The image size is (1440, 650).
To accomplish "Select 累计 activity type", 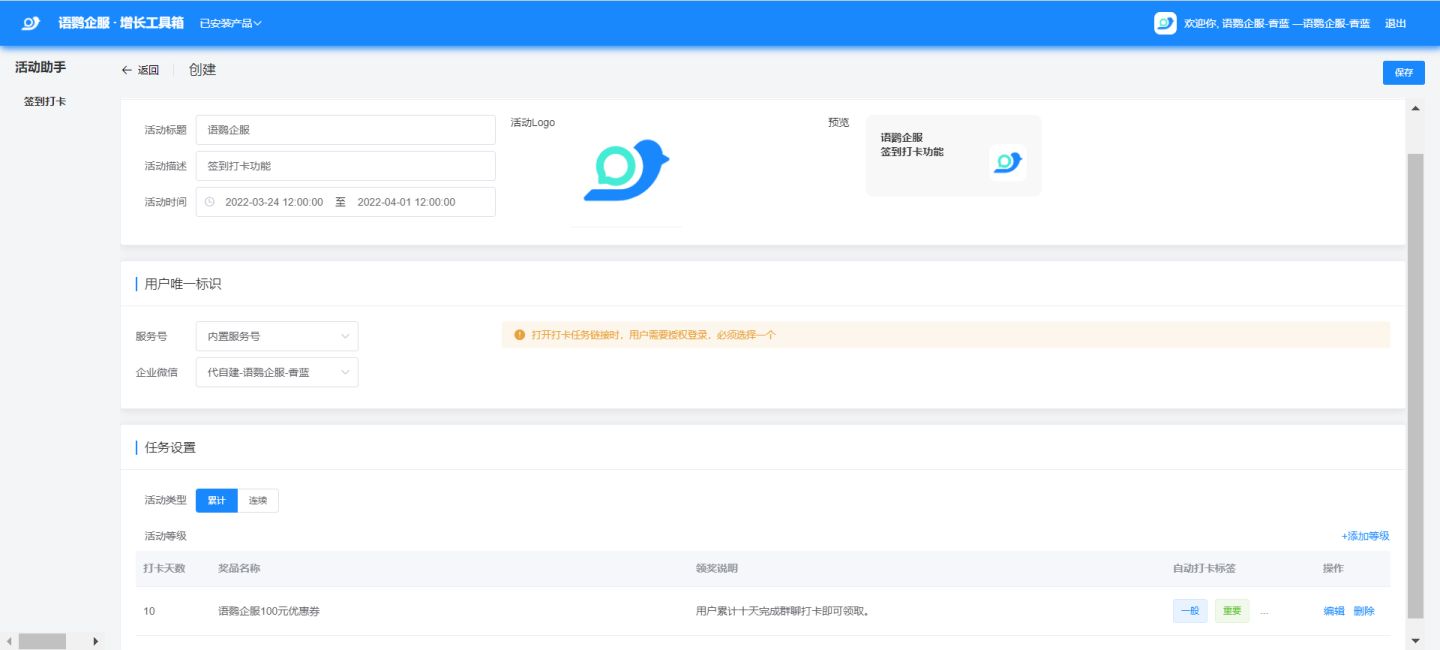I will click(x=217, y=500).
